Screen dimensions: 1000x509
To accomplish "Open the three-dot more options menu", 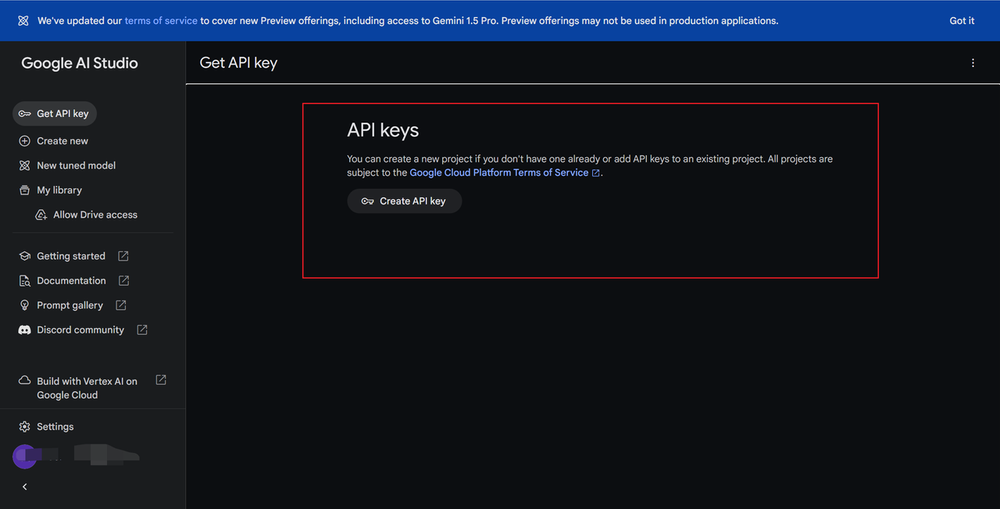I will (973, 63).
